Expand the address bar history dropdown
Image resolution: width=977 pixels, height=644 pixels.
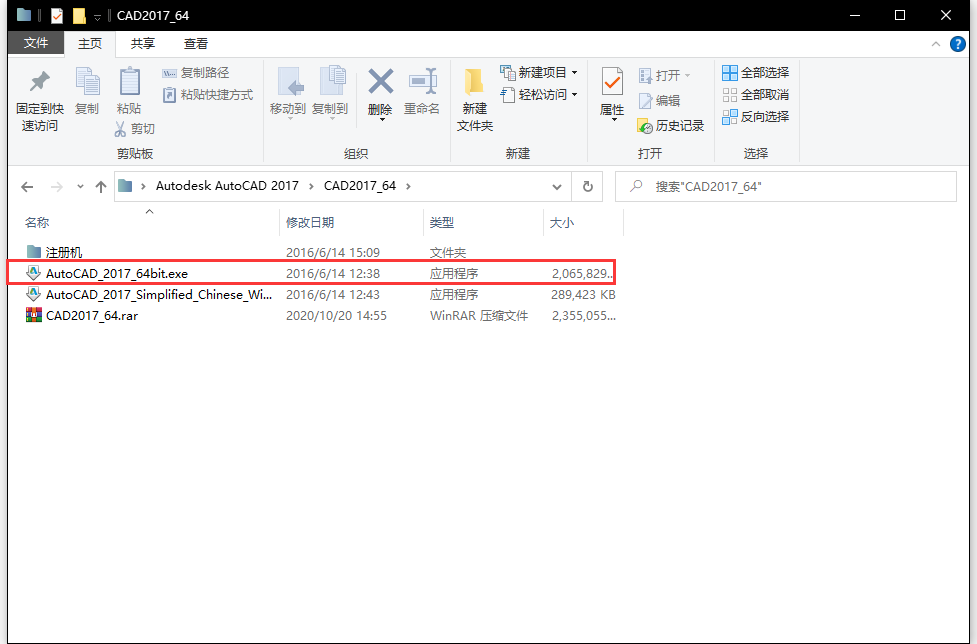coord(557,186)
